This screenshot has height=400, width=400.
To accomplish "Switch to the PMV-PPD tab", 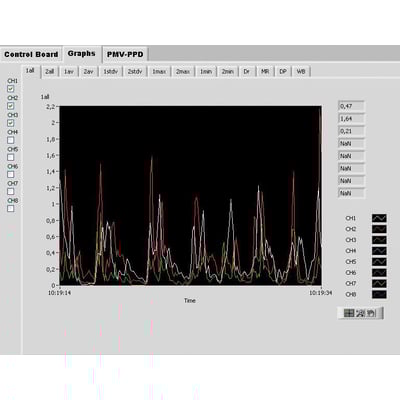I will tap(125, 54).
